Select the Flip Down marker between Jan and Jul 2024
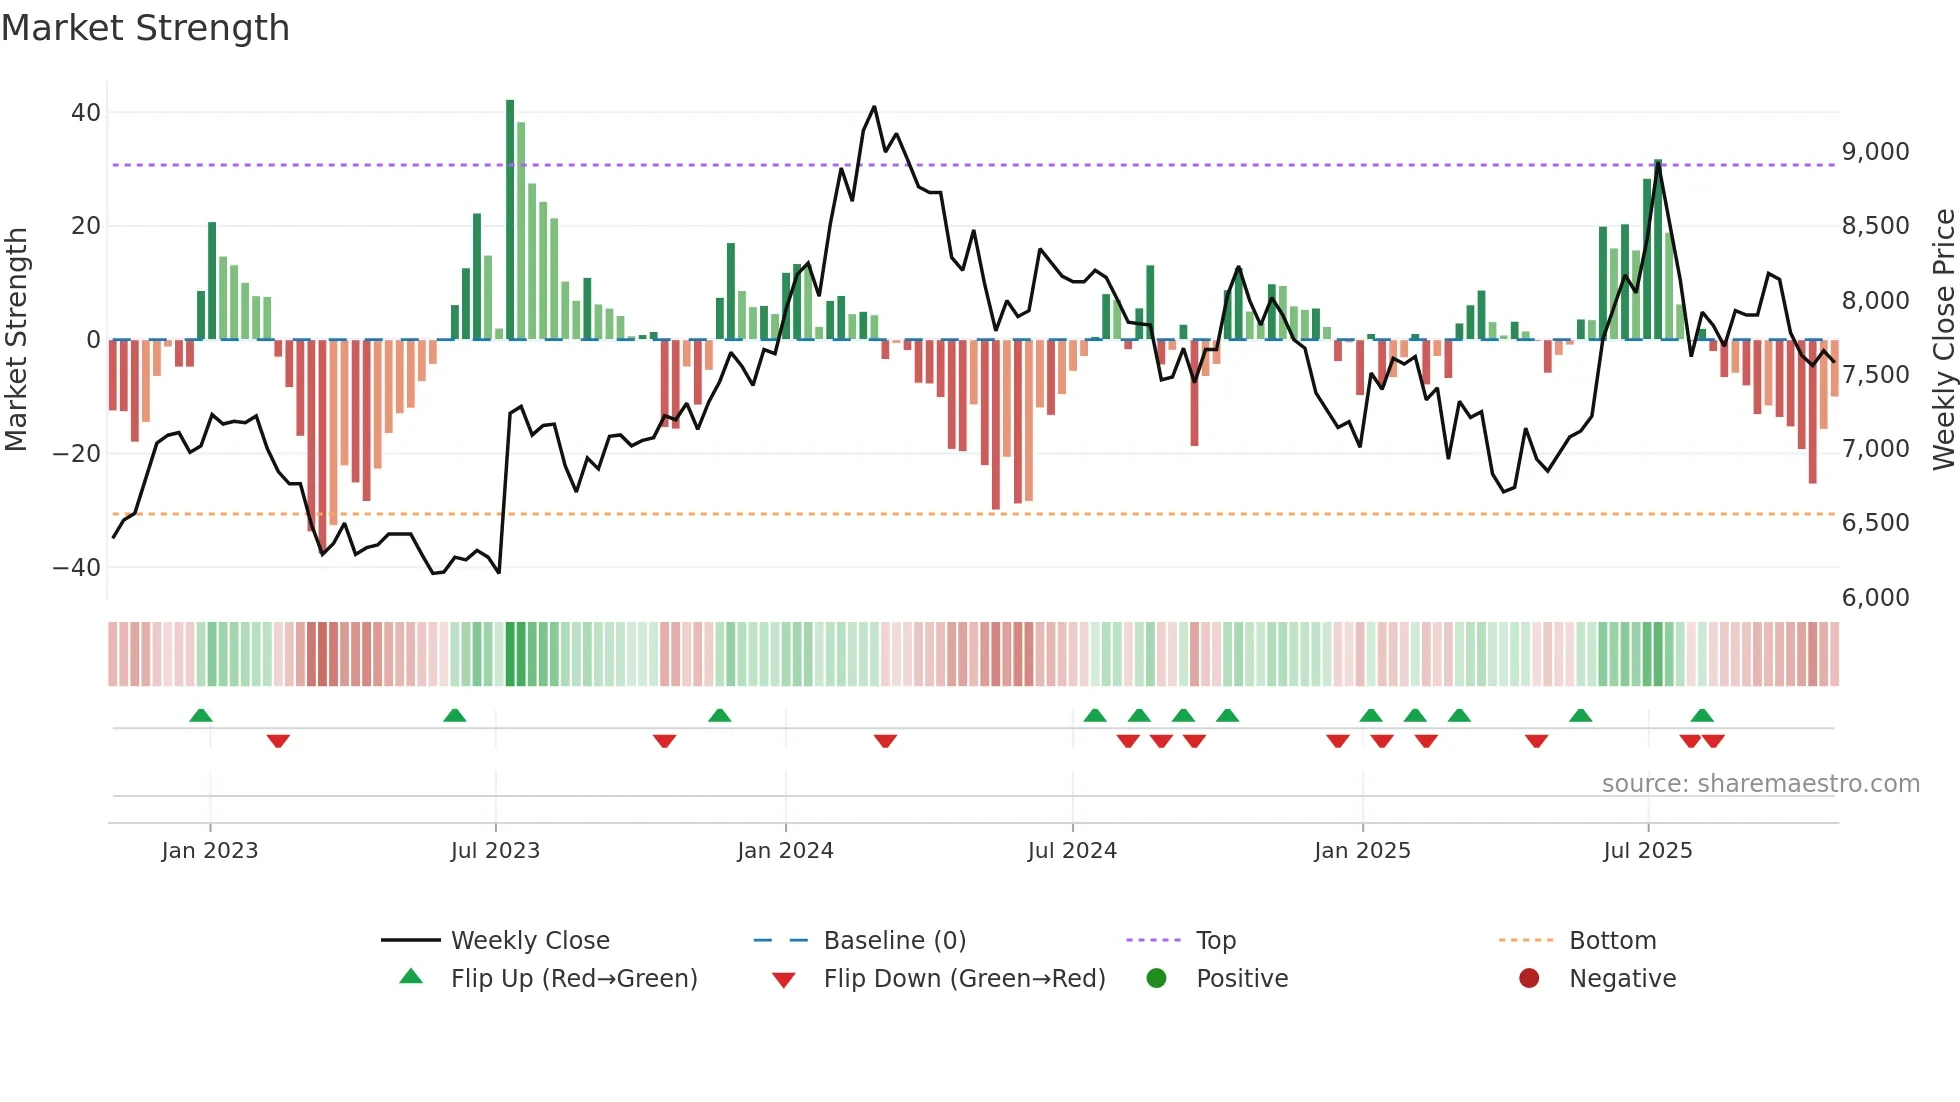This screenshot has width=1960, height=1102. click(885, 741)
